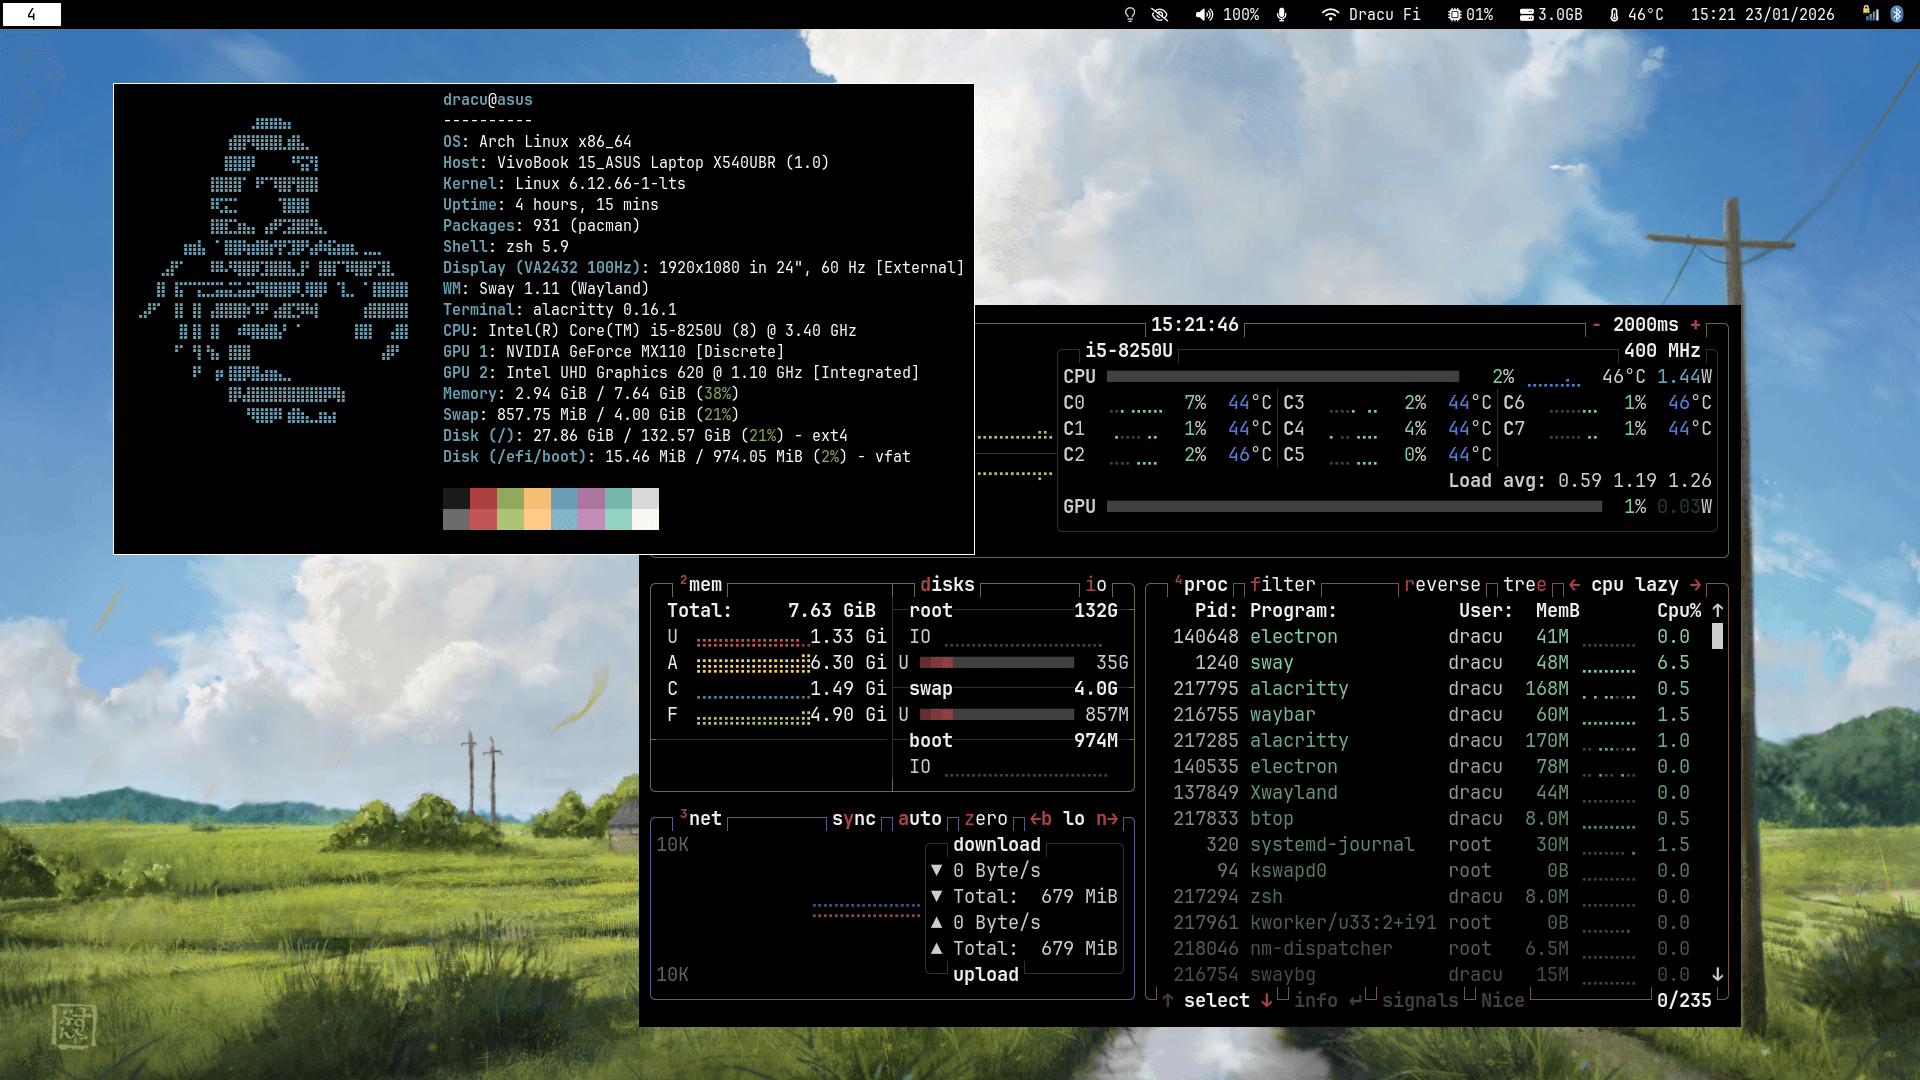1920x1080 pixels.
Task: Toggle sync in the net panel
Action: [854, 819]
